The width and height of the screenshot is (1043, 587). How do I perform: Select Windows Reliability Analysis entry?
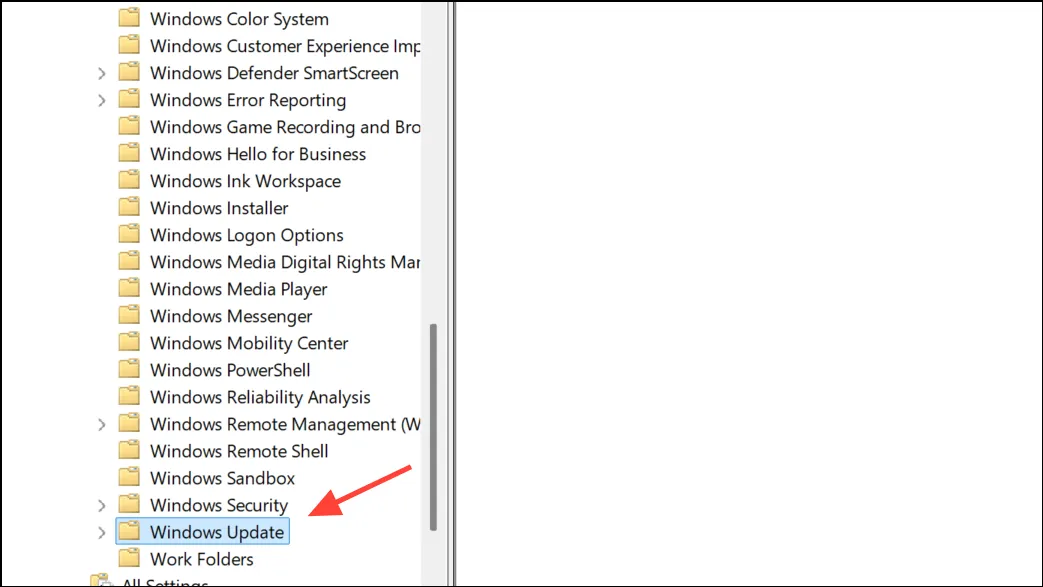tap(260, 397)
